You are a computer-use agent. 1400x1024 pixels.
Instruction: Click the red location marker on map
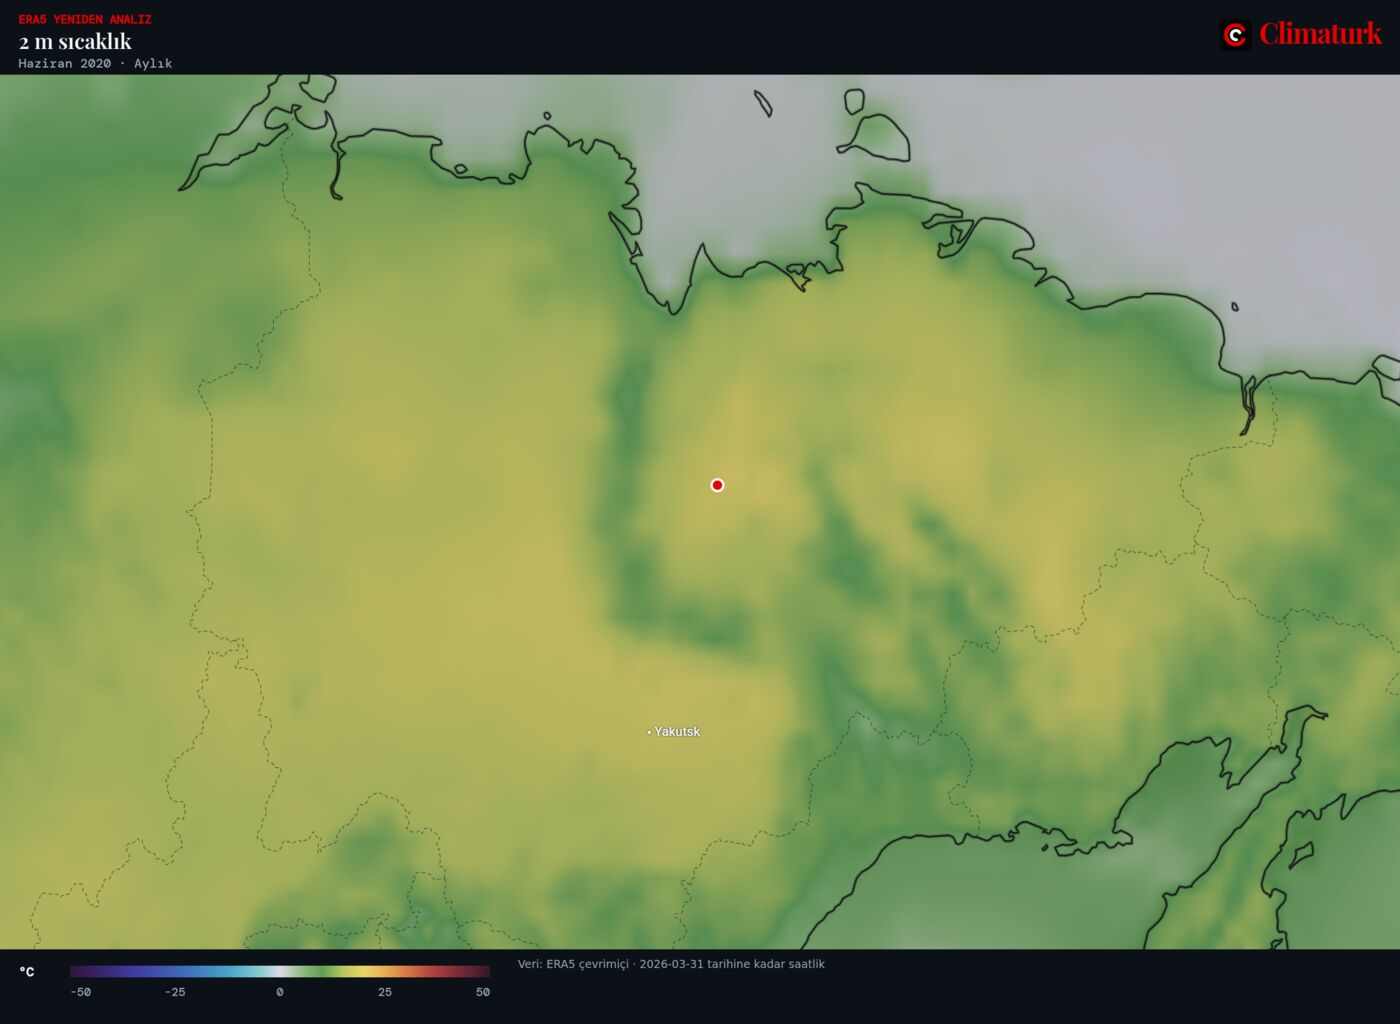pyautogui.click(x=717, y=485)
